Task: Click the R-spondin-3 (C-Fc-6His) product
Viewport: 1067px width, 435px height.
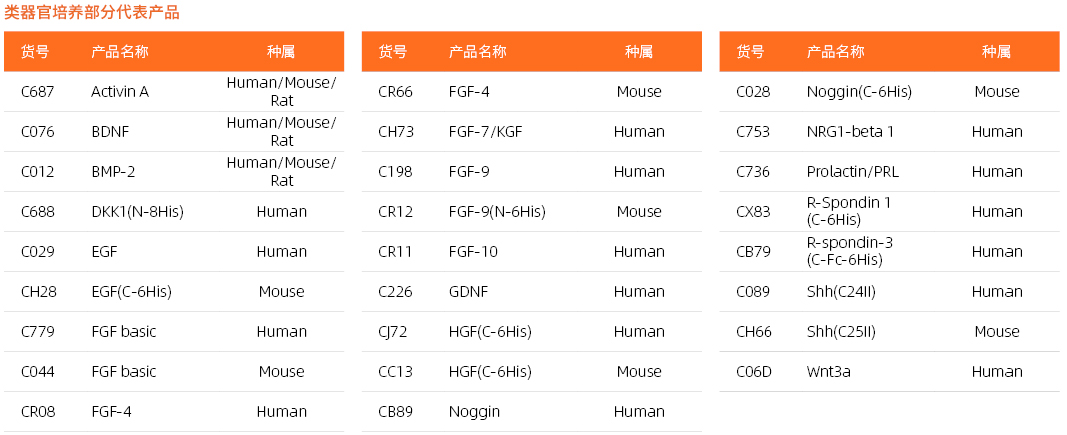Action: 849,252
